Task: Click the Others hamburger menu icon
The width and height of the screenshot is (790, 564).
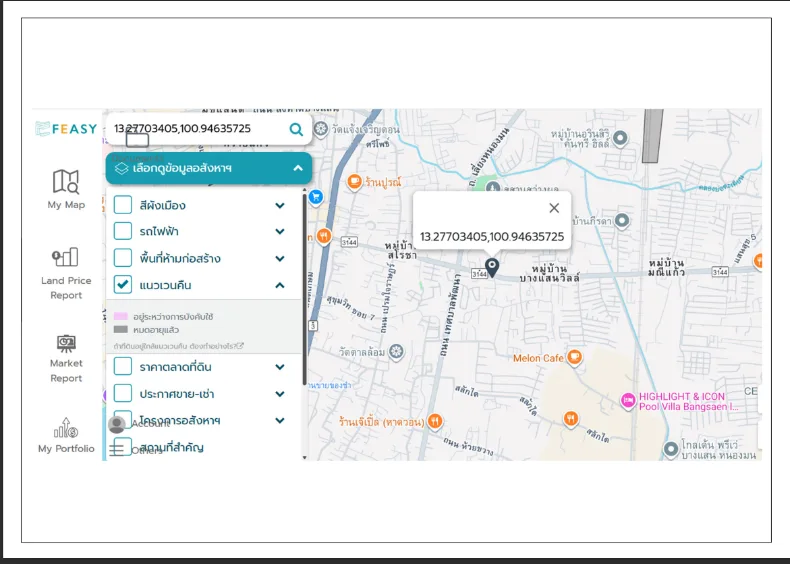Action: click(116, 449)
